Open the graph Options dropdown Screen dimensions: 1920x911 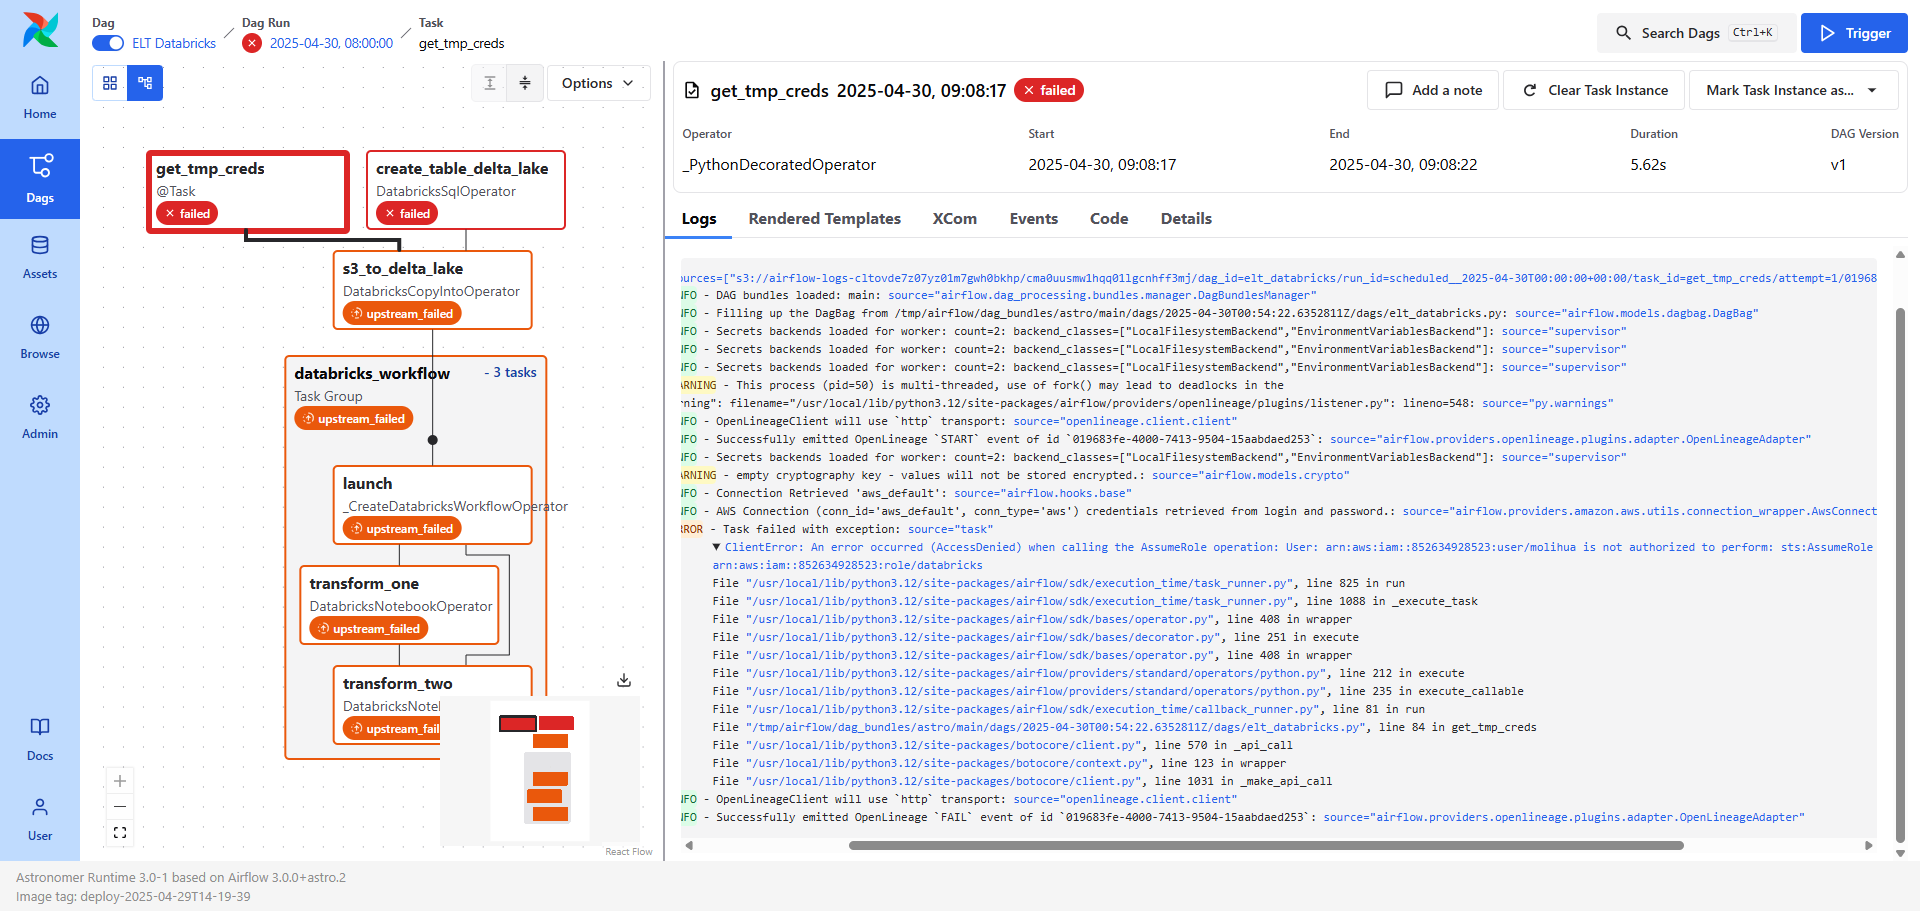coord(598,83)
